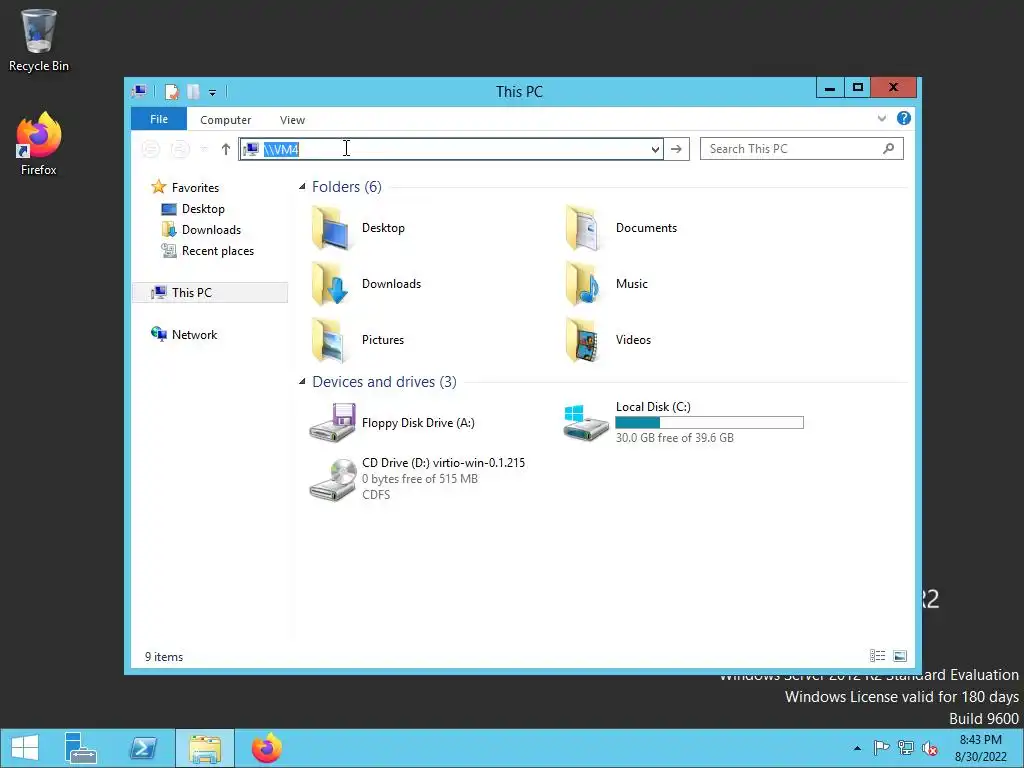The image size is (1024, 768).
Task: Click the network icon in system tray
Action: (x=905, y=748)
